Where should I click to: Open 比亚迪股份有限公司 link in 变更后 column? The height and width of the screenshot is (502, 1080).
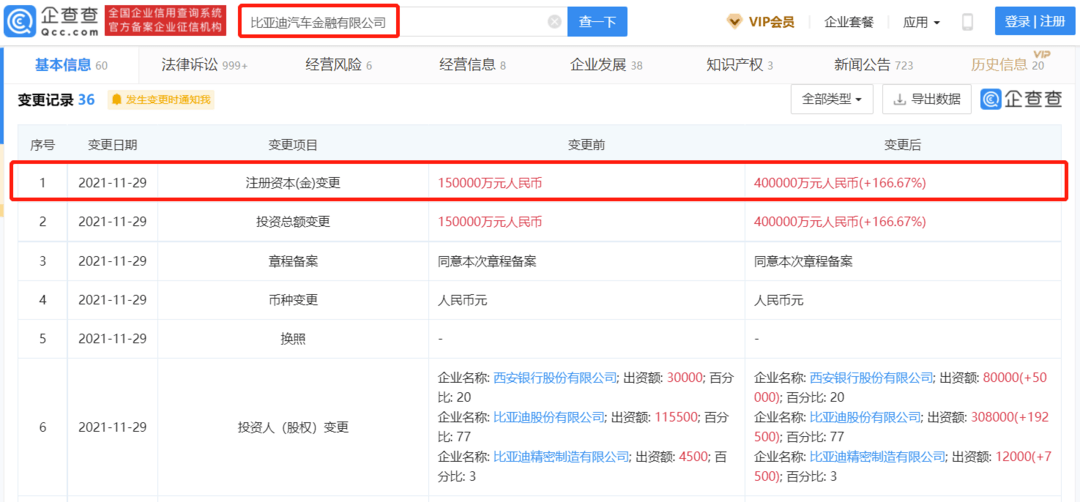(865, 417)
